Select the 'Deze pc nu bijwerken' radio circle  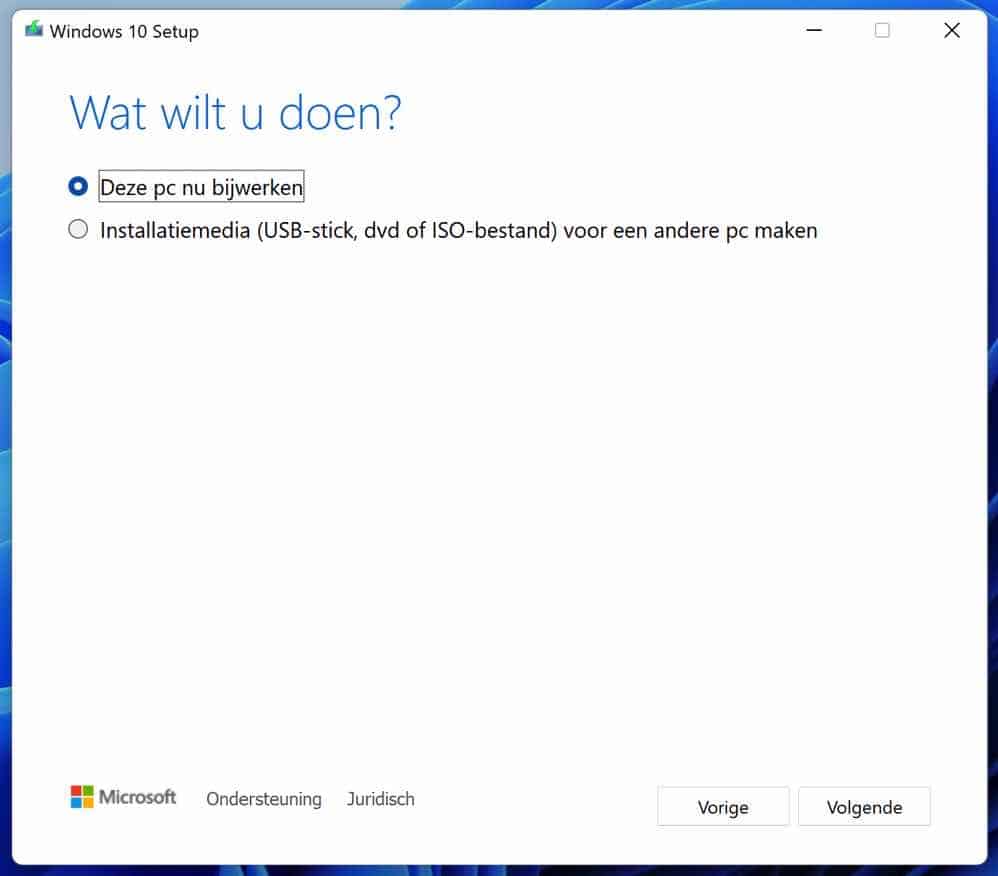click(78, 186)
